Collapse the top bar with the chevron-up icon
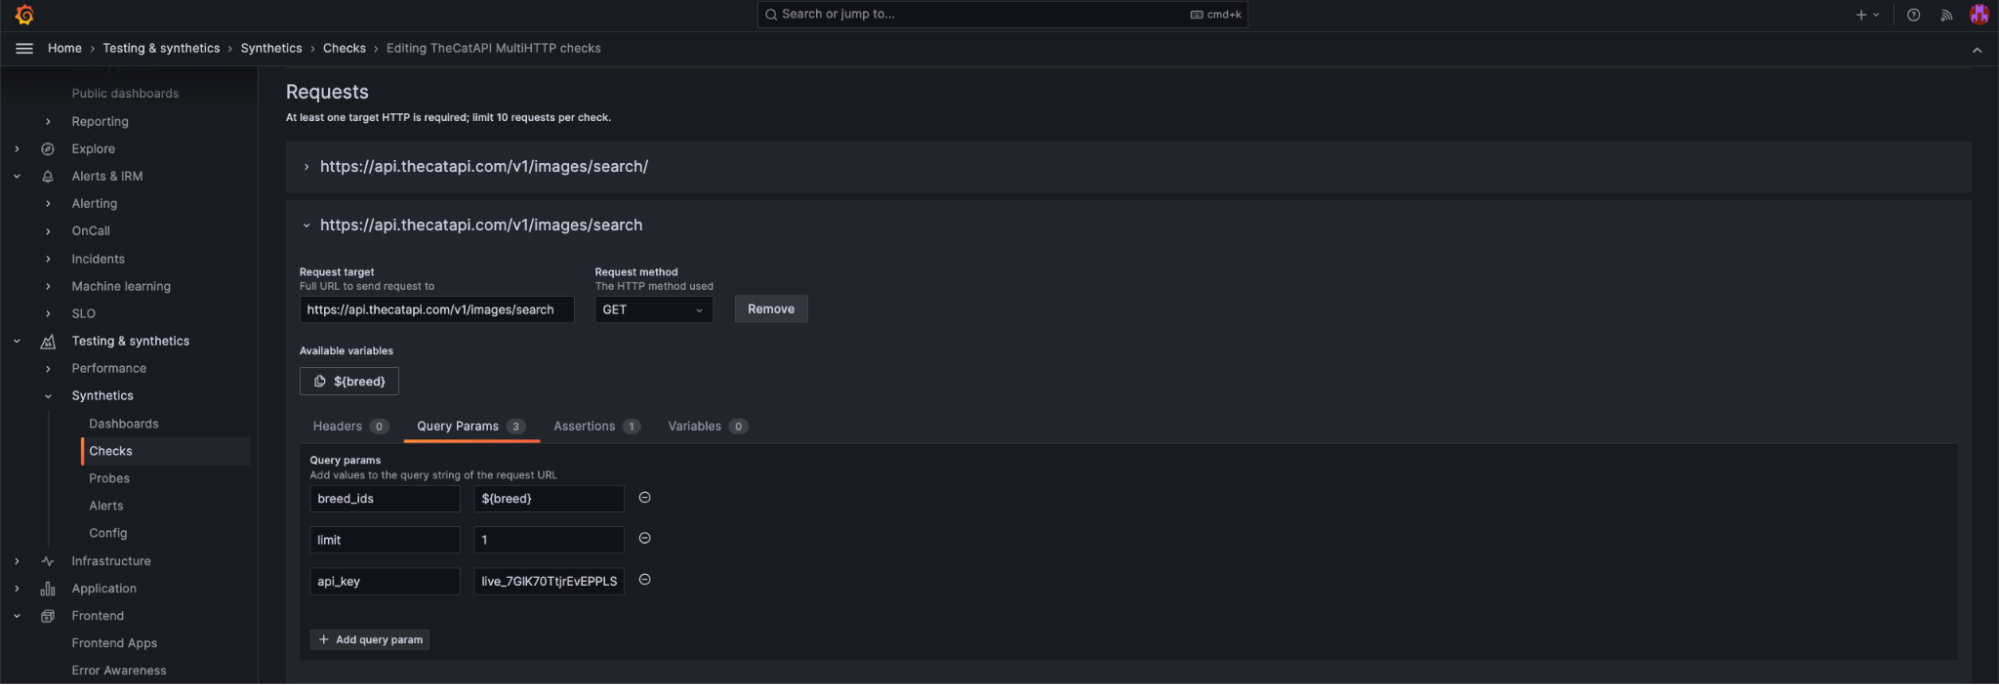This screenshot has height=685, width=1999. [x=1977, y=50]
